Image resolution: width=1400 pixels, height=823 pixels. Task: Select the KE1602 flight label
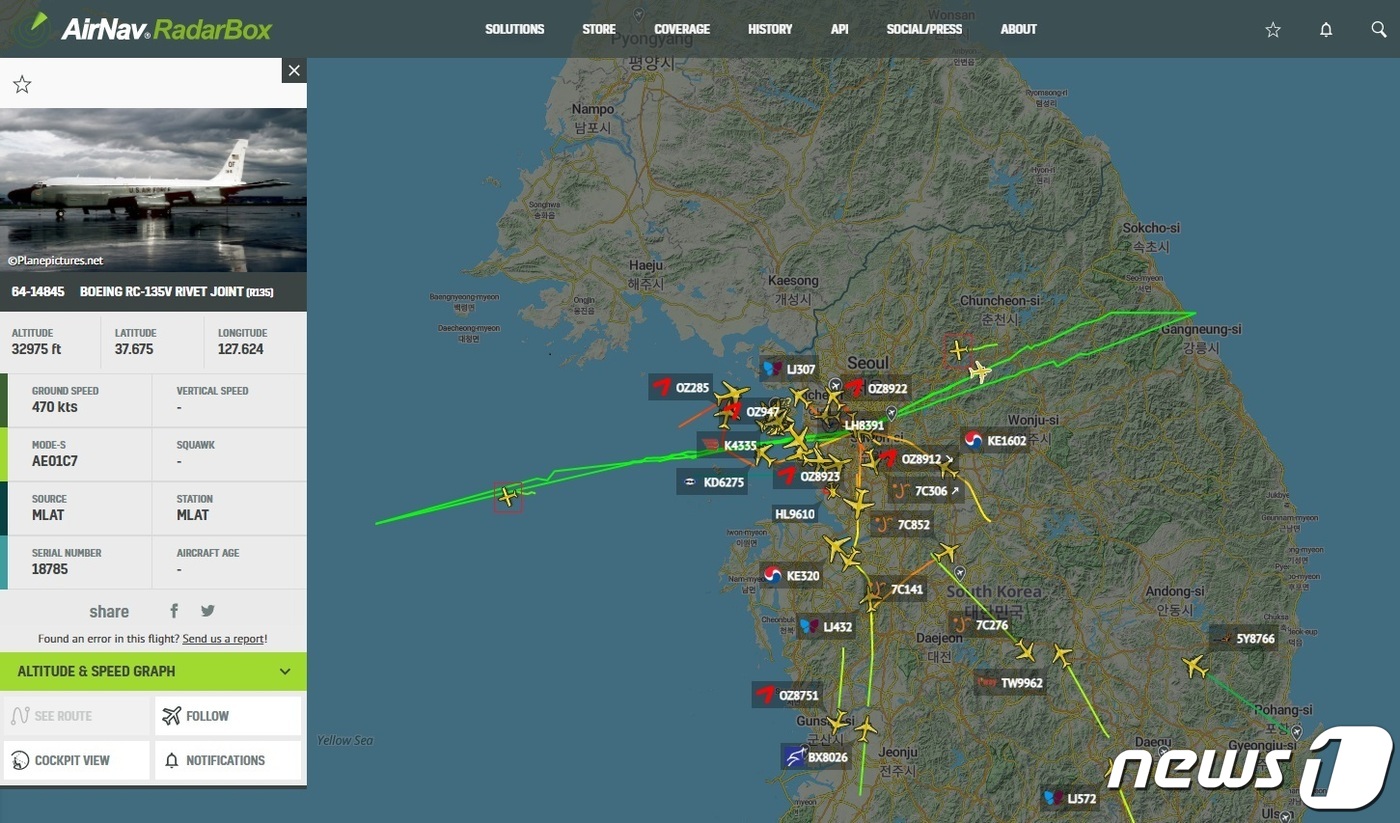pos(995,440)
